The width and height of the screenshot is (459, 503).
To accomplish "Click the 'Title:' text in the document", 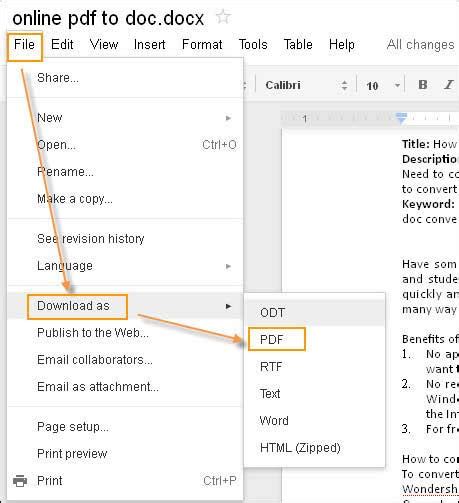I will pyautogui.click(x=416, y=144).
